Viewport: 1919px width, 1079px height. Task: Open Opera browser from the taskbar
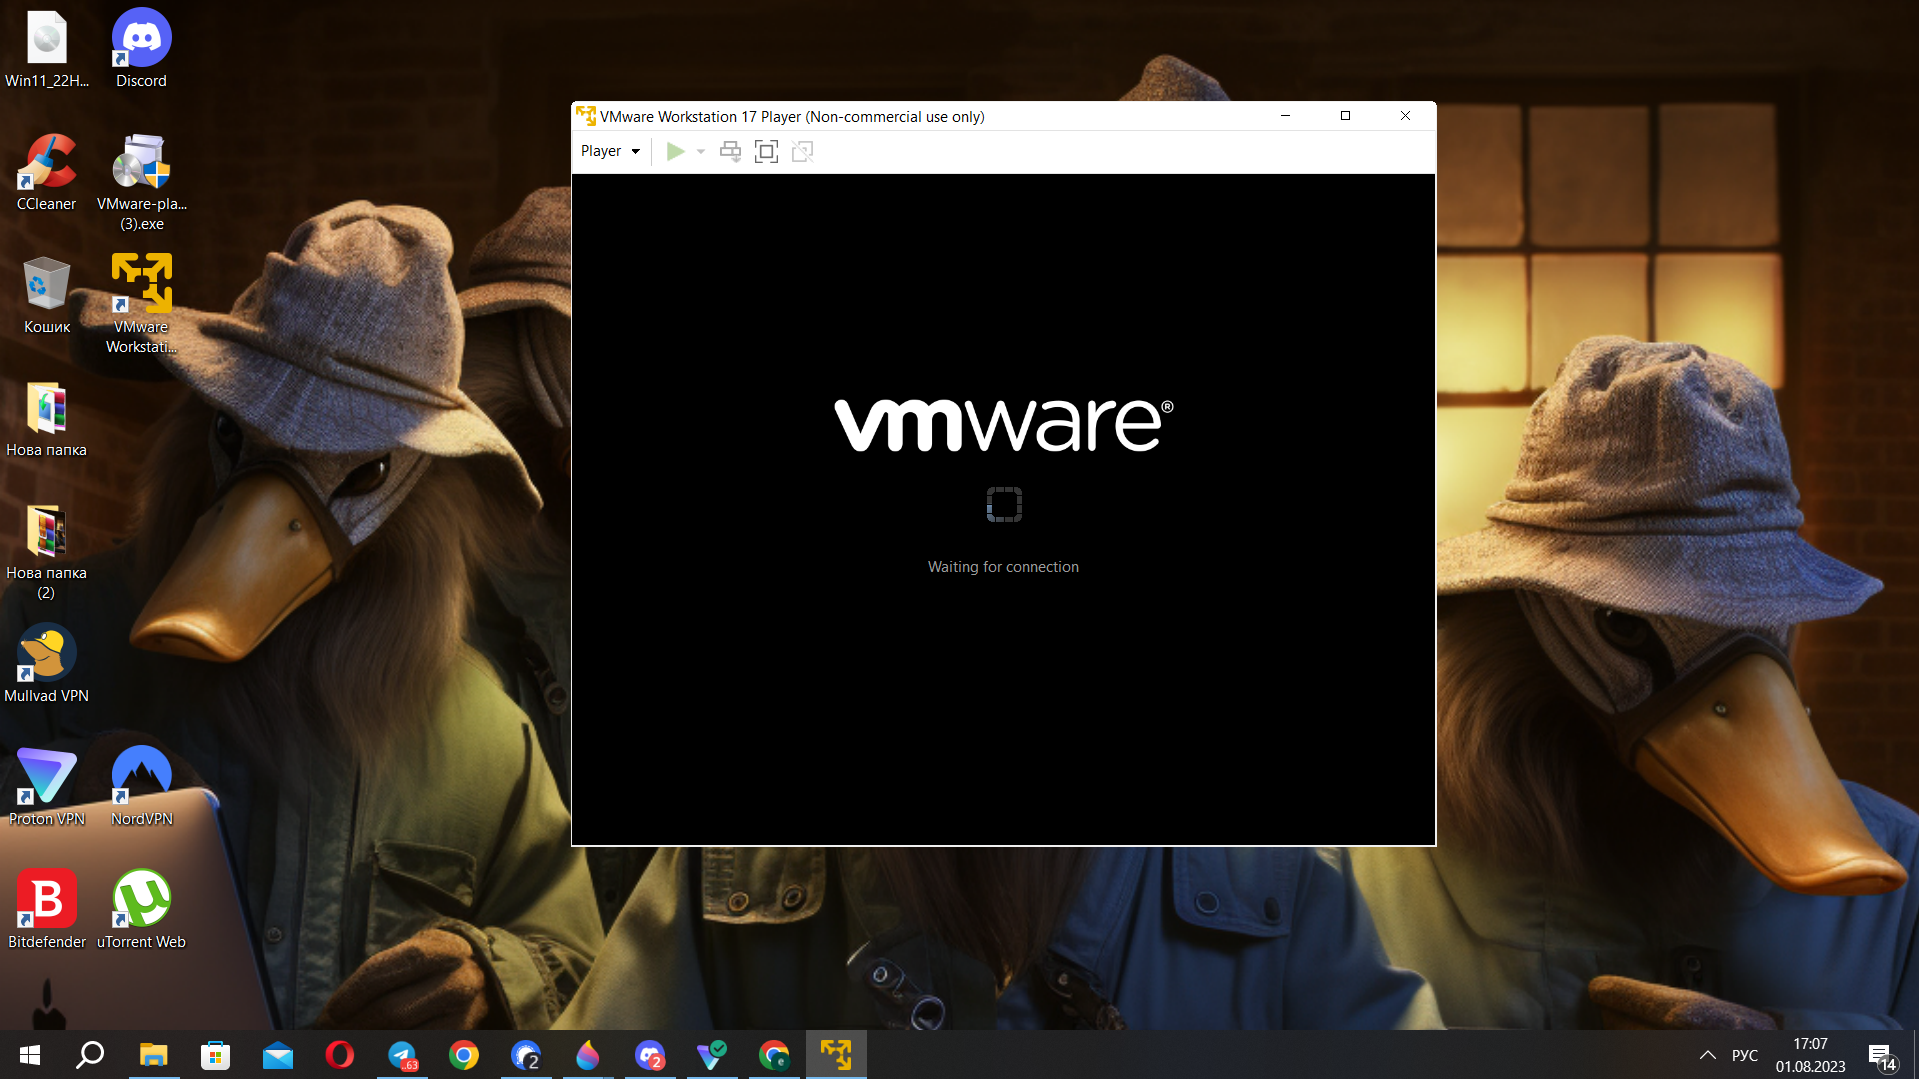point(339,1055)
